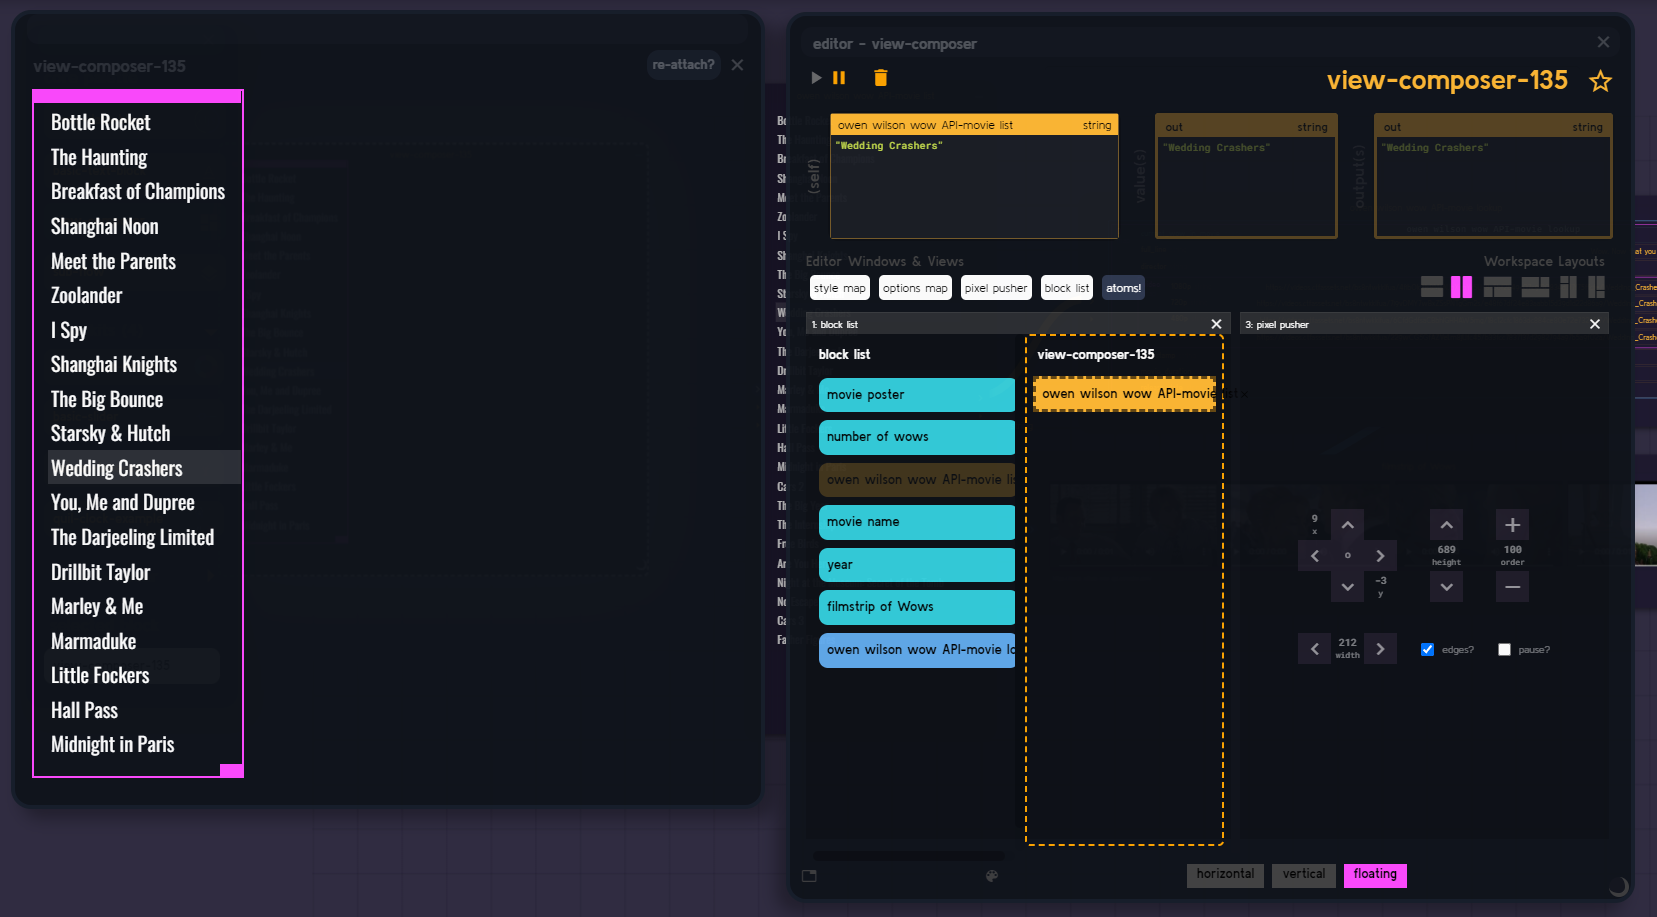
Task: Select the atoms! tab
Action: tap(1123, 288)
